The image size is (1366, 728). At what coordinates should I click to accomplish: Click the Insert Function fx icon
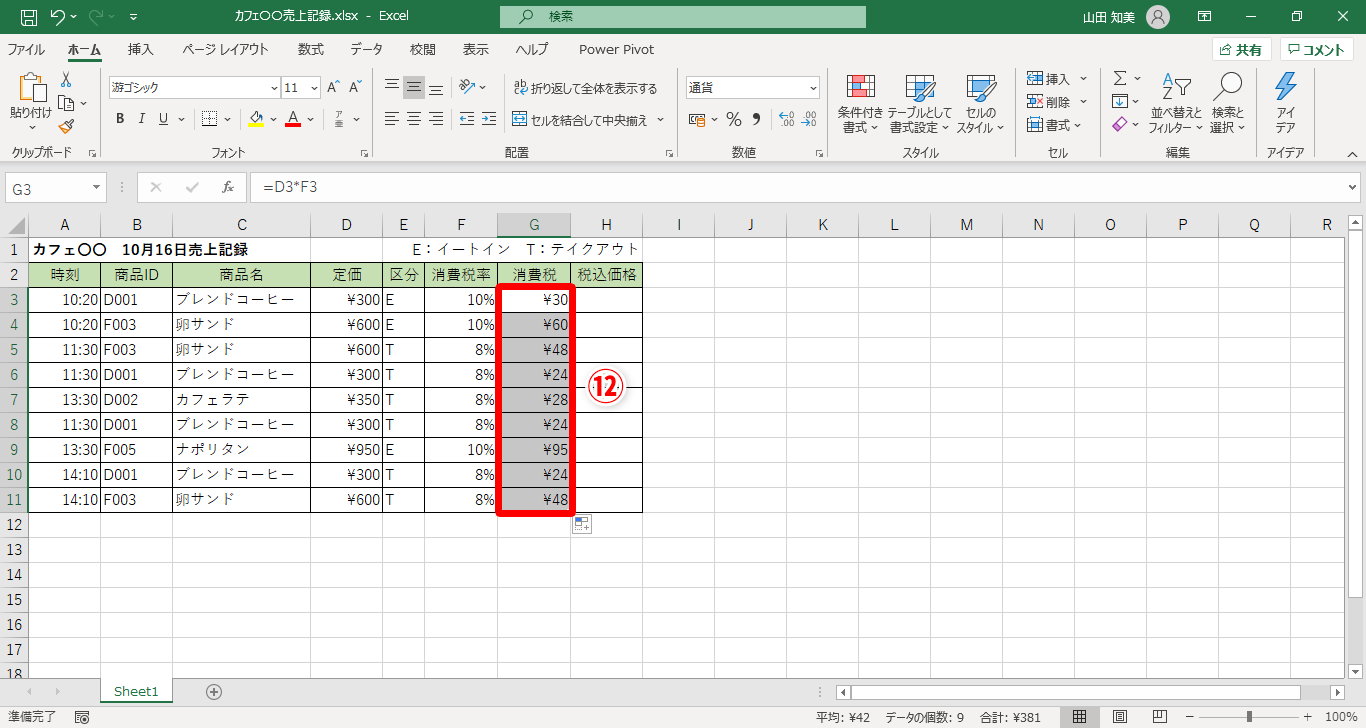tap(228, 187)
